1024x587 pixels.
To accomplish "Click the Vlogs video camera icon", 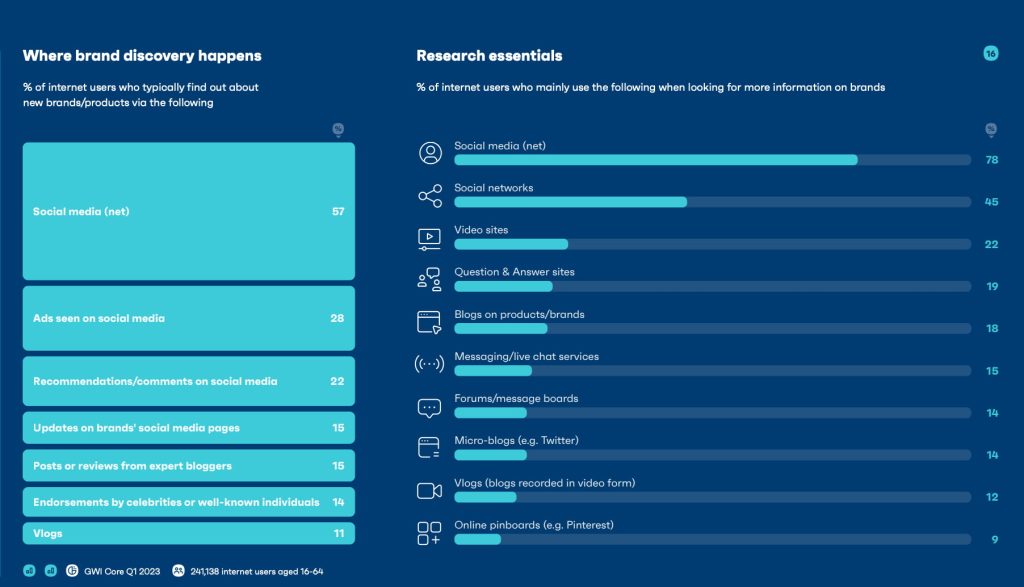I will [429, 490].
